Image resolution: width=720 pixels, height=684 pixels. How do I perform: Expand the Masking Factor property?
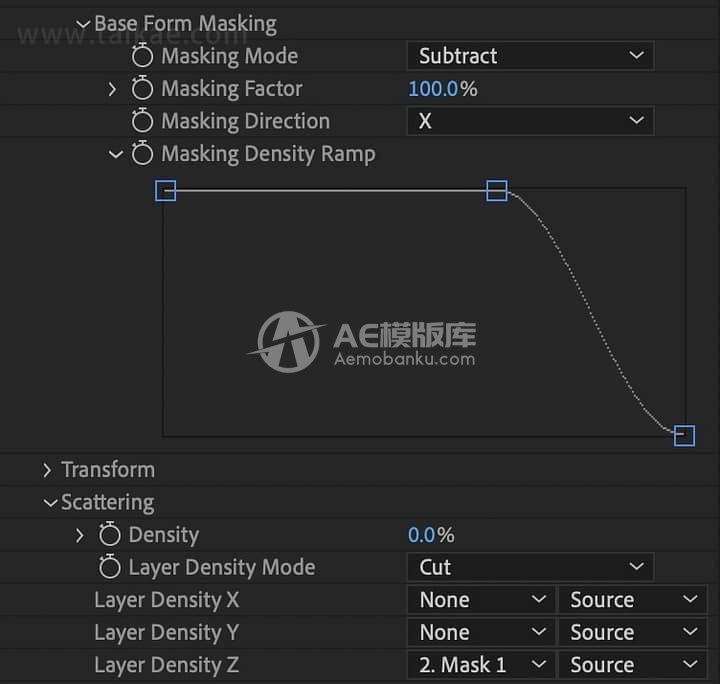tap(113, 89)
